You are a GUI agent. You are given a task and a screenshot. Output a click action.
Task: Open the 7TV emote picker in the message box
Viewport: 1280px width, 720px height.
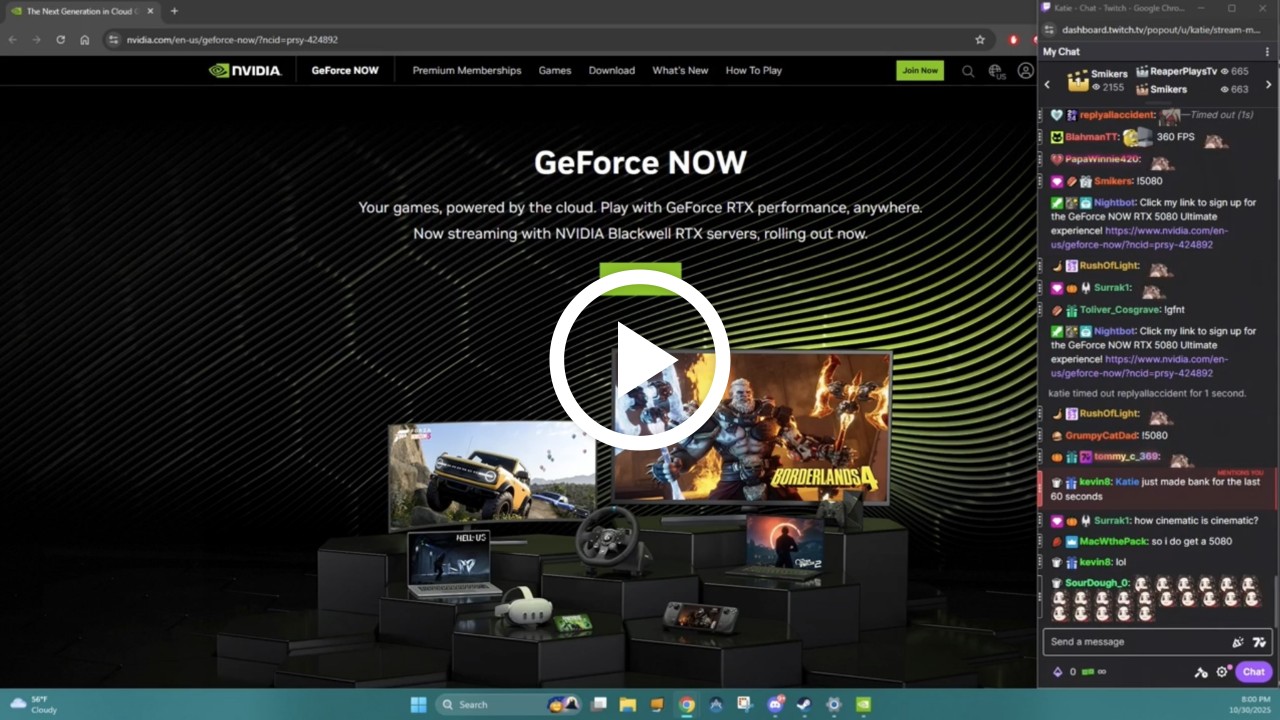[1259, 642]
